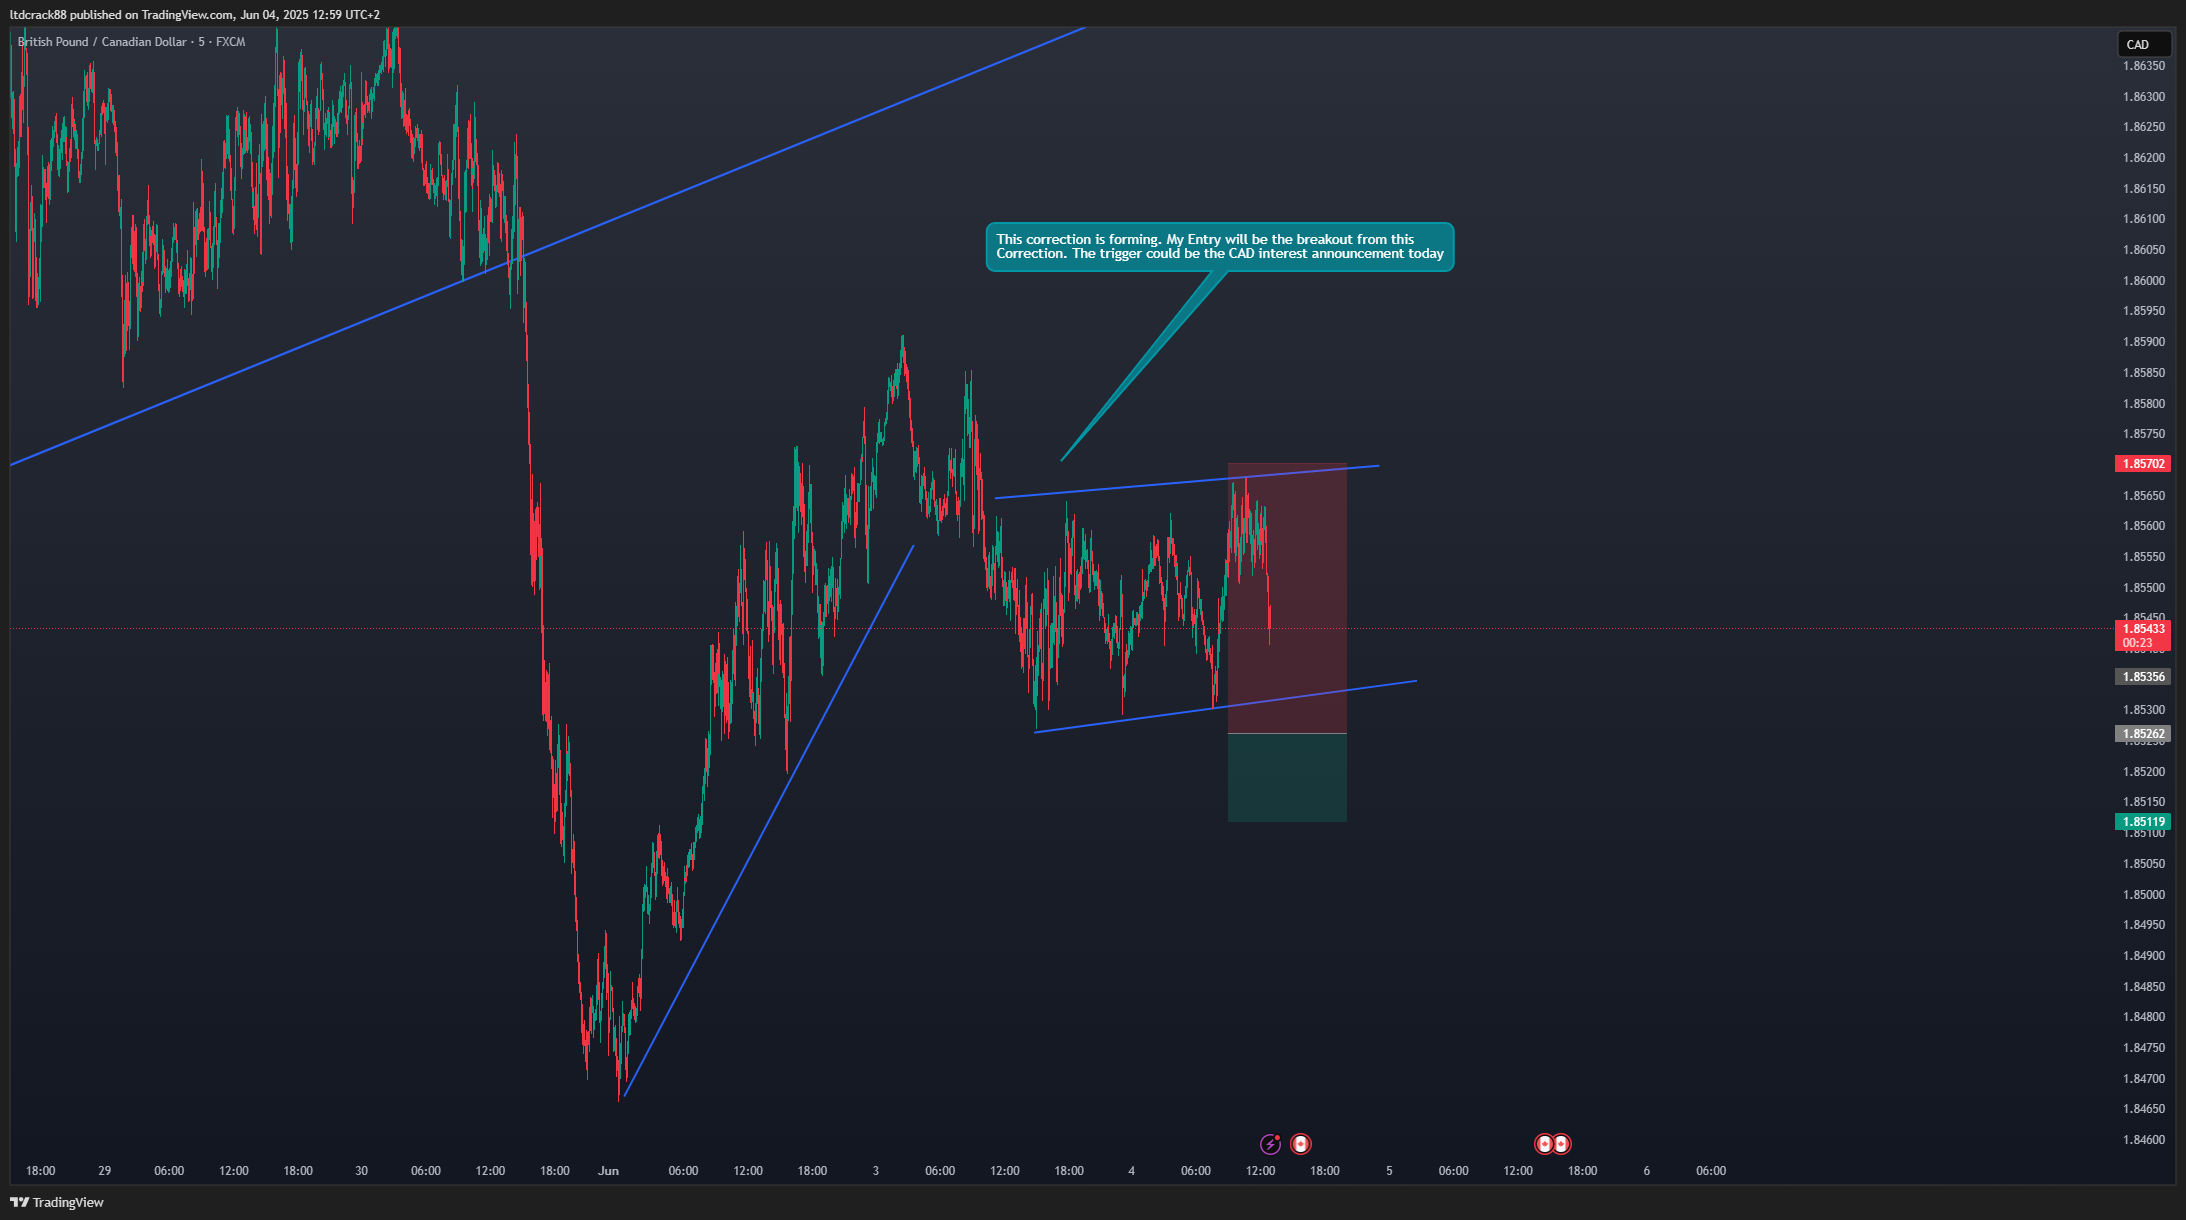Click the published-by header text at top
Image resolution: width=2186 pixels, height=1220 pixels.
pos(195,15)
